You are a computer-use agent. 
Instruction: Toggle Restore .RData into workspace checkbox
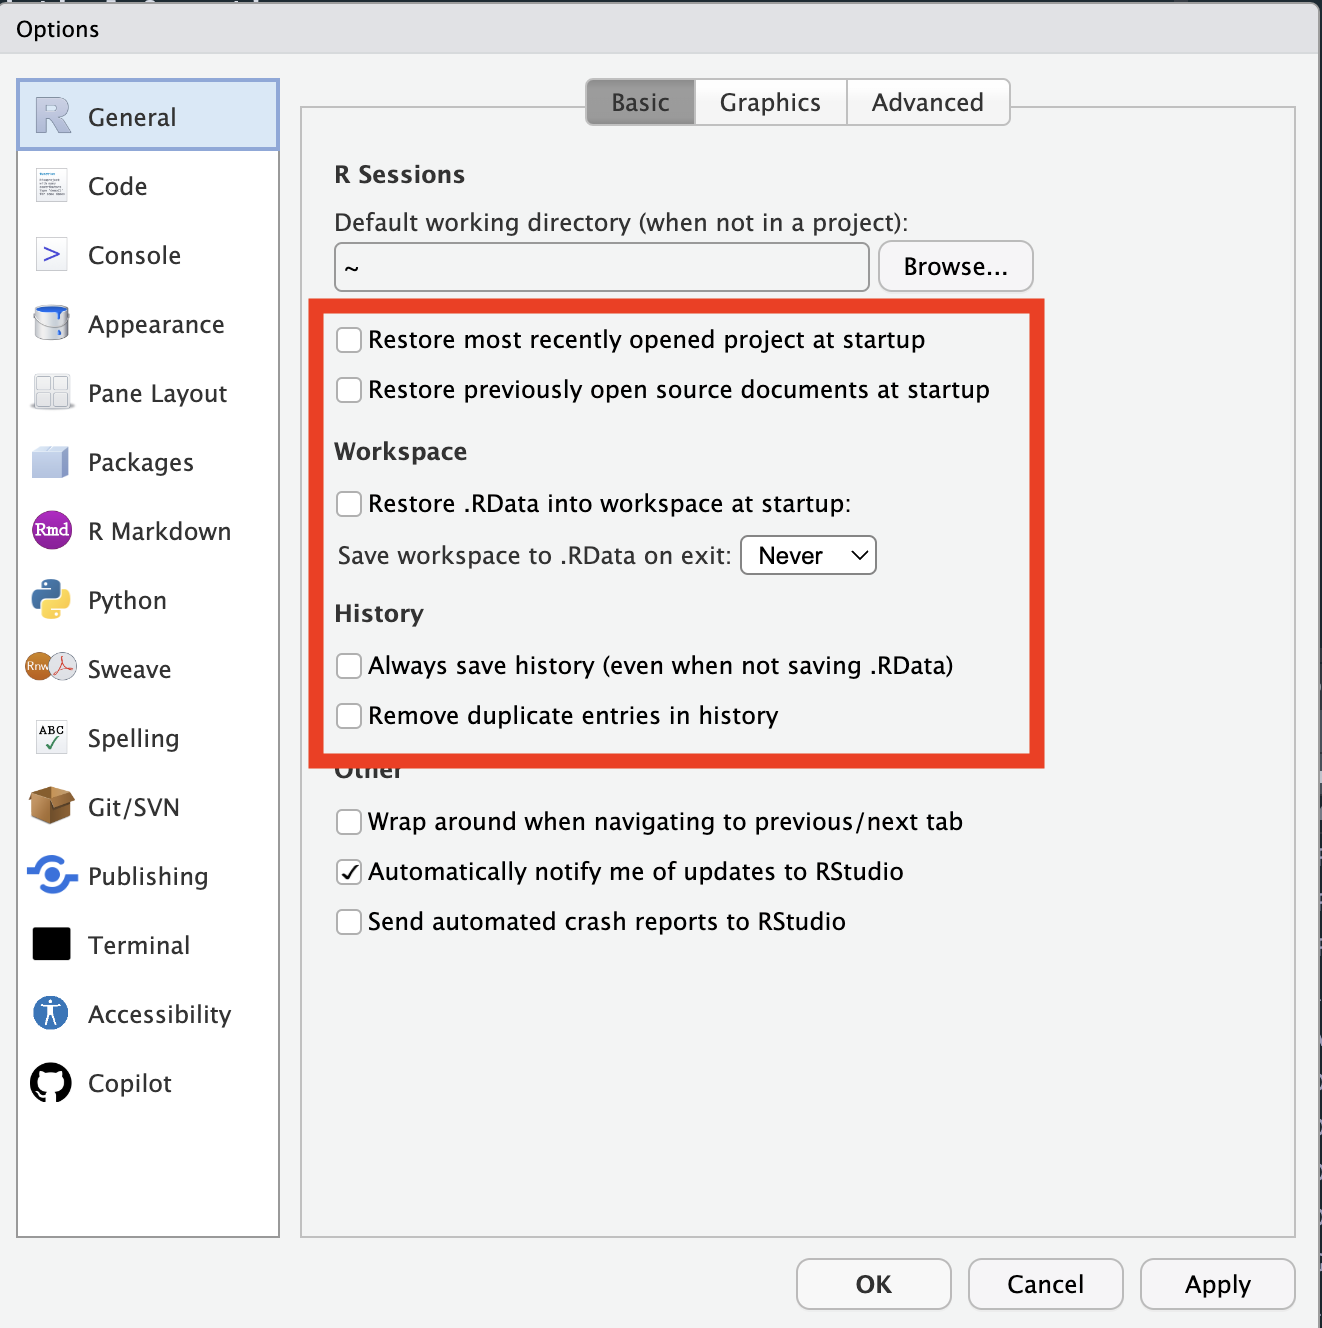pyautogui.click(x=349, y=504)
